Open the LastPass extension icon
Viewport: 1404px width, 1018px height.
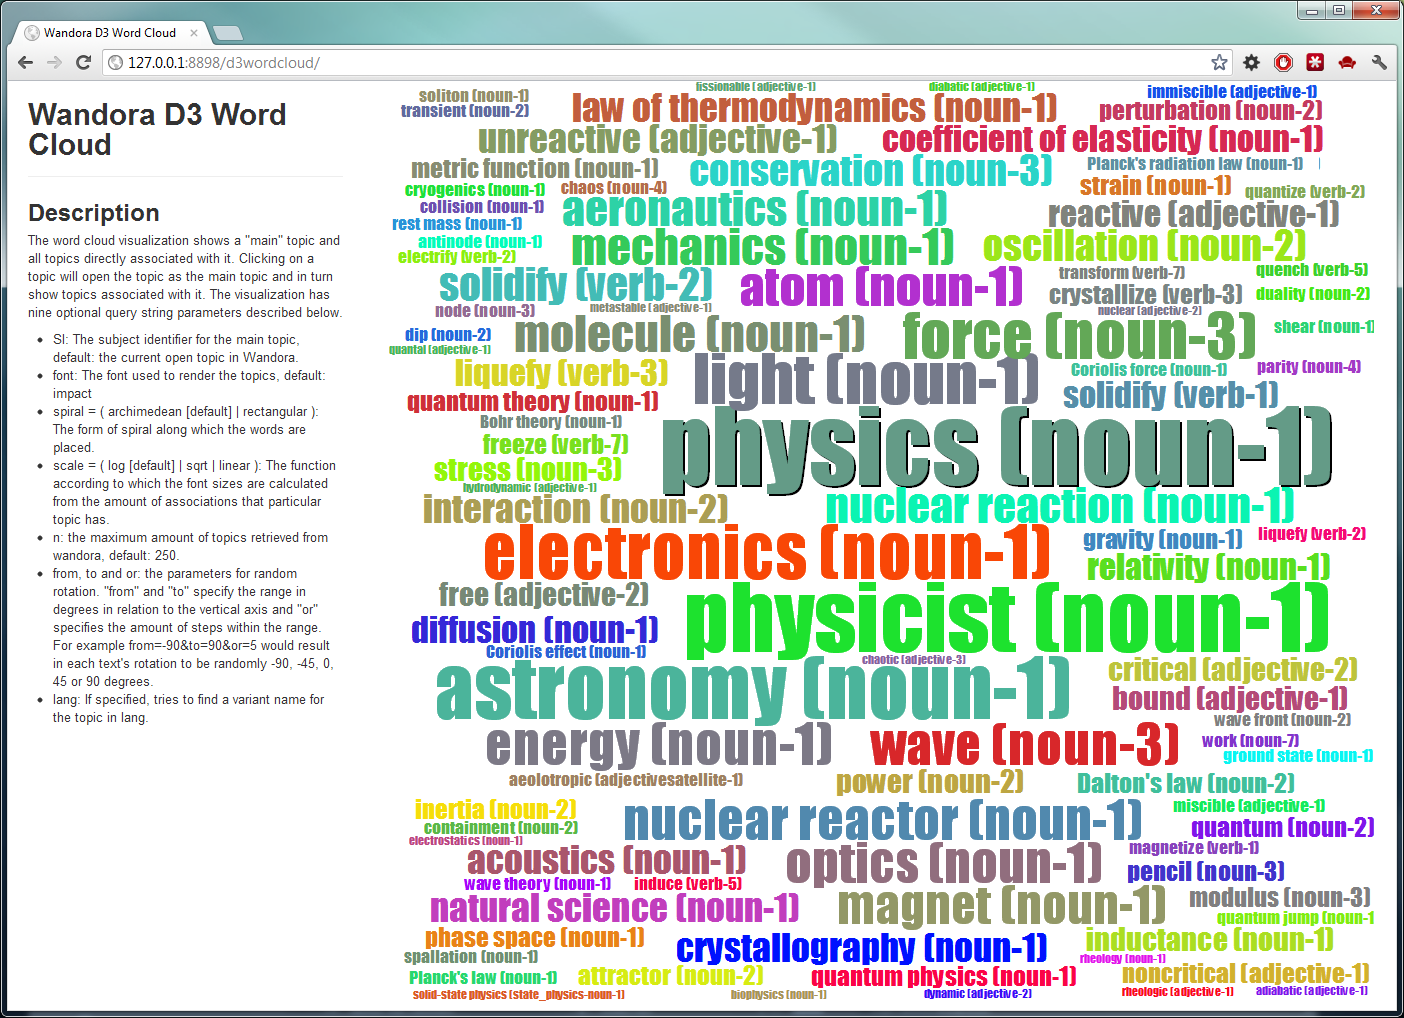point(1315,62)
